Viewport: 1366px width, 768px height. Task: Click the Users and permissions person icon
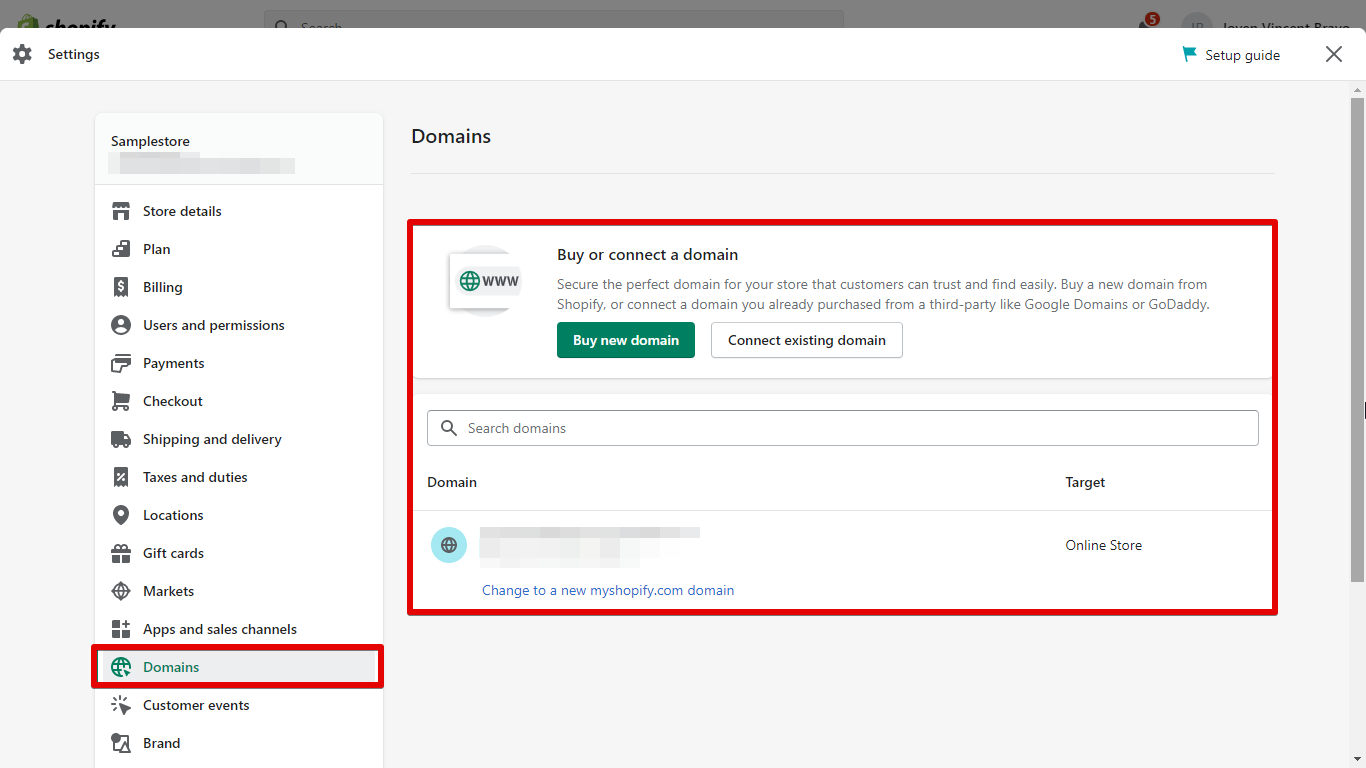tap(121, 325)
